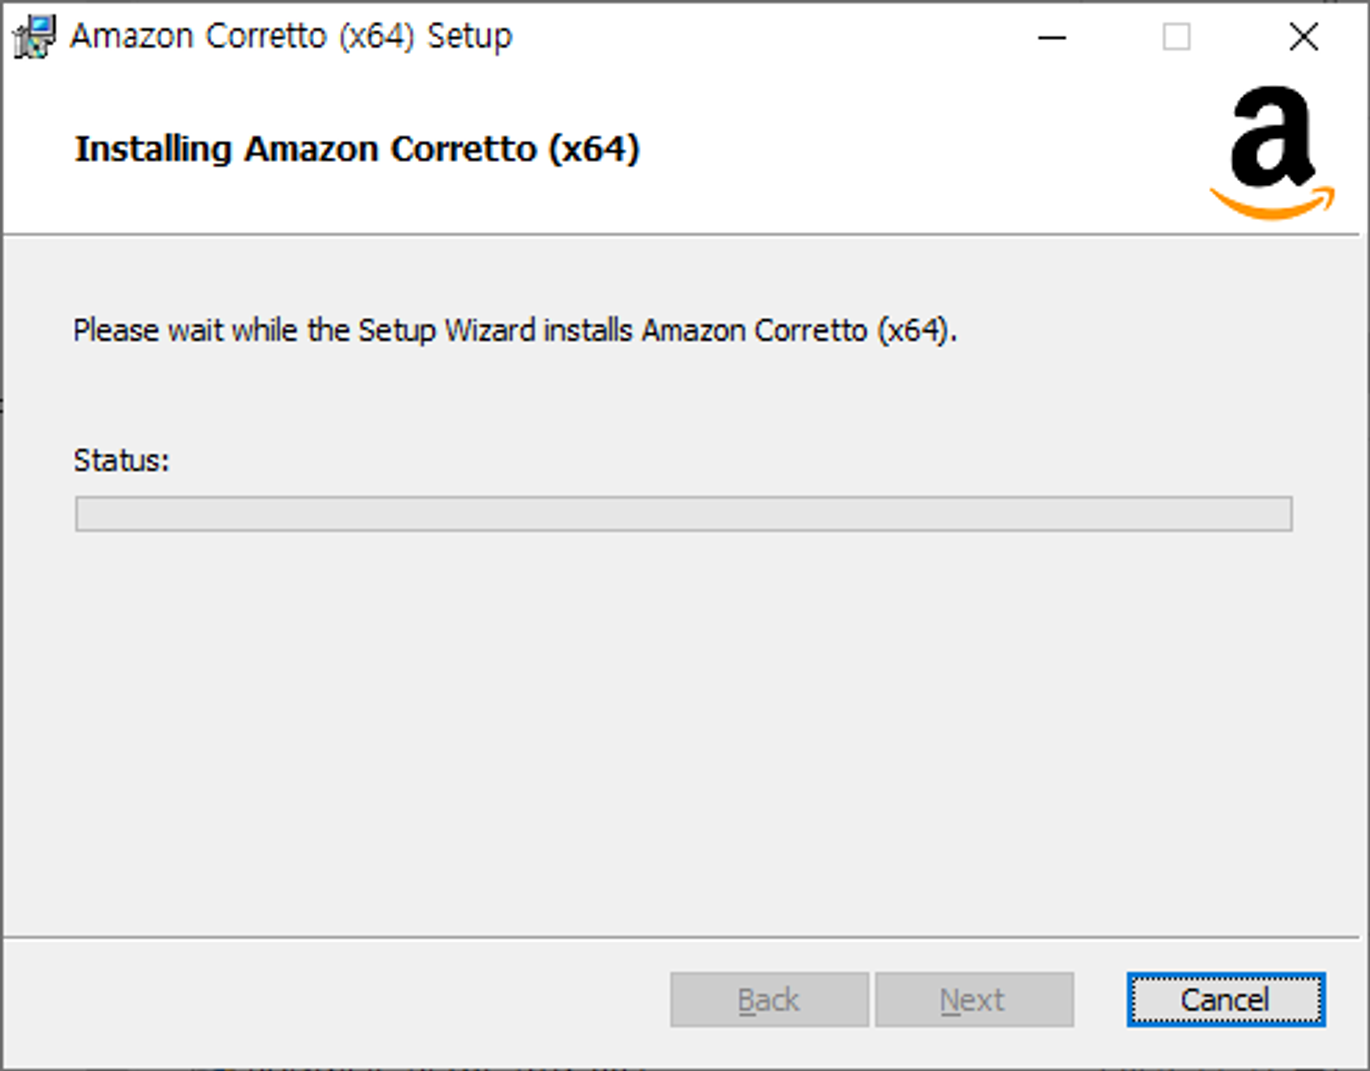This screenshot has width=1370, height=1071.
Task: Click the 'Amazon Corretto (x64) Setup' title bar text
Action: click(x=291, y=36)
